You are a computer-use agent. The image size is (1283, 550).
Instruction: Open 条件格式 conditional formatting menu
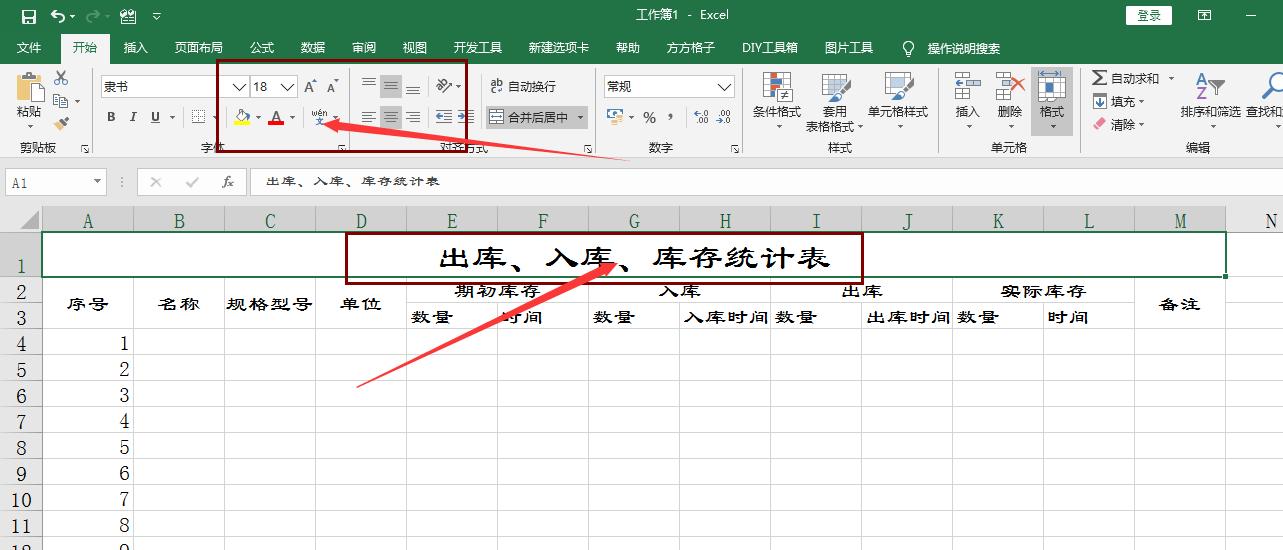pyautogui.click(x=777, y=102)
